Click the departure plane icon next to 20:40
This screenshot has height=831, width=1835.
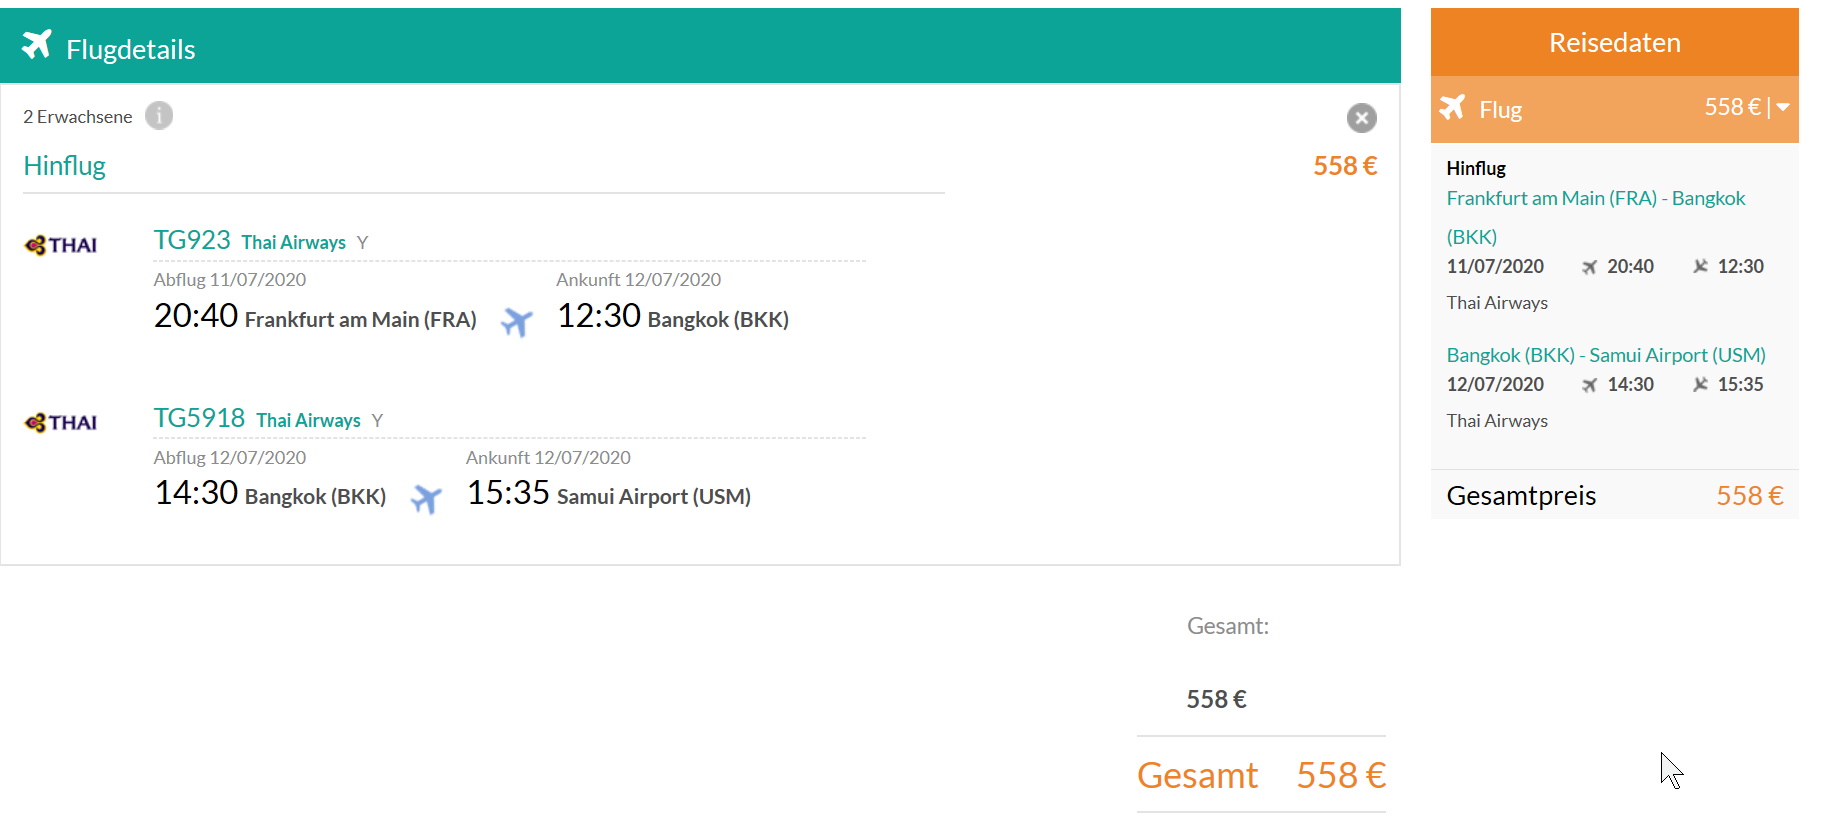tap(1589, 267)
